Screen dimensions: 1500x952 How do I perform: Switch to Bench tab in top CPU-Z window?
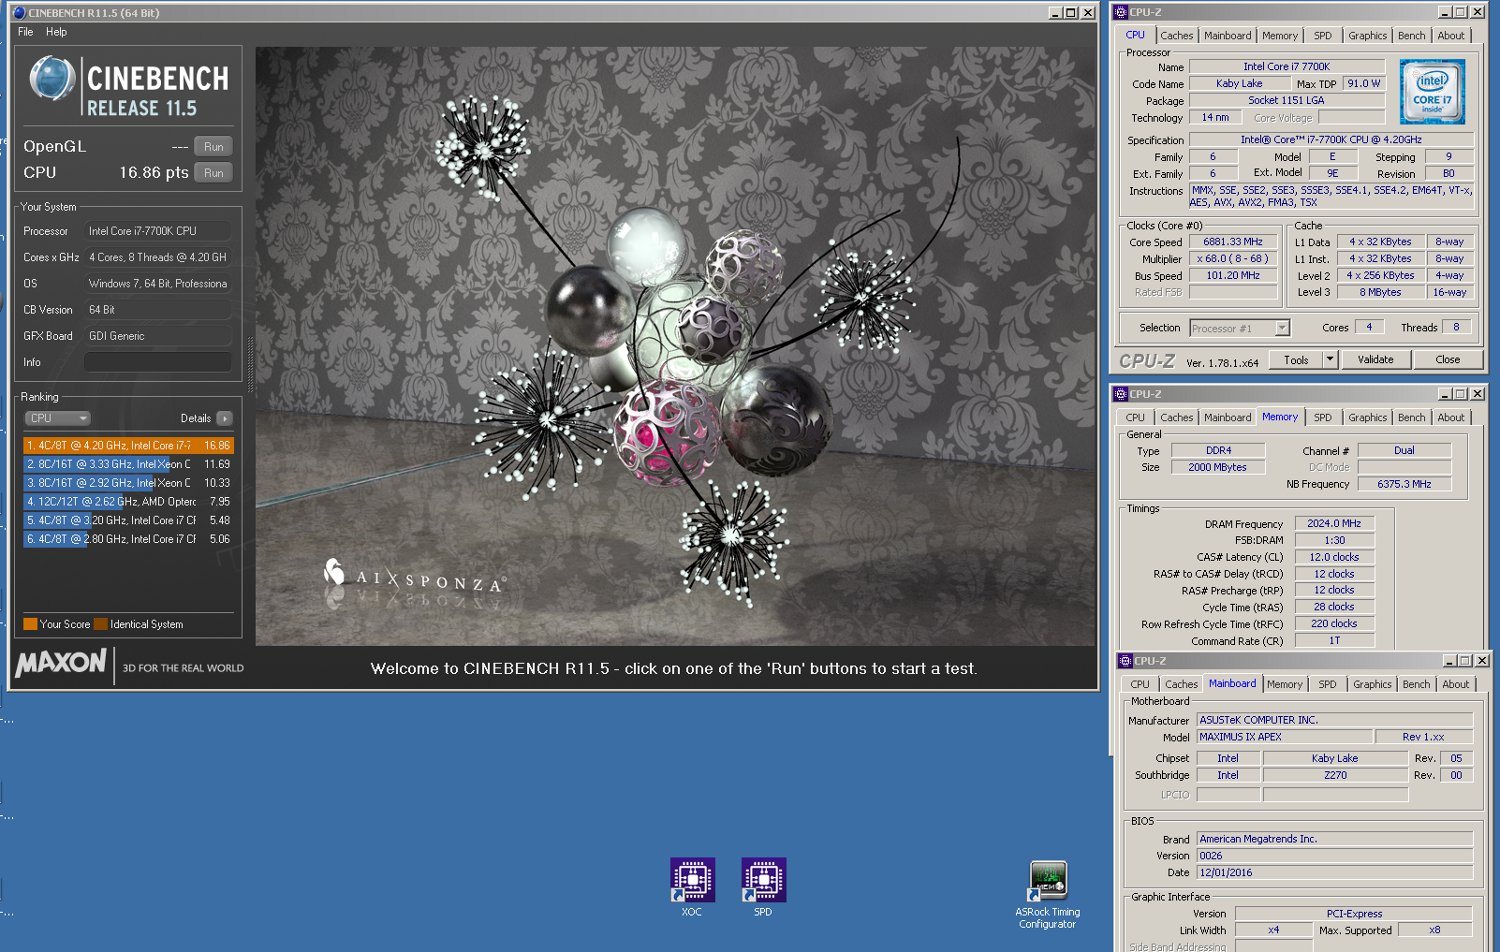coord(1411,35)
